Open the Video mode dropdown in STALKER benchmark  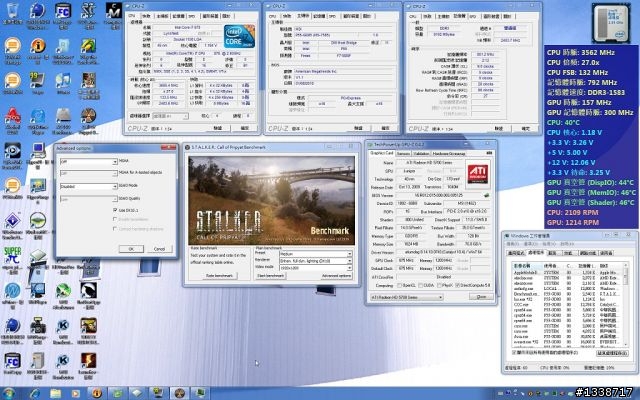(x=316, y=268)
